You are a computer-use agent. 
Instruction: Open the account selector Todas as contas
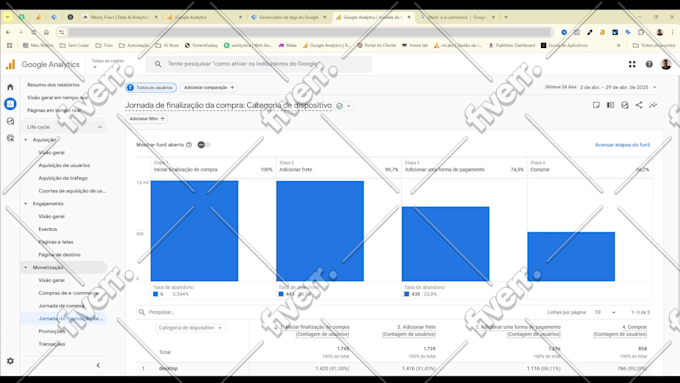[x=107, y=64]
